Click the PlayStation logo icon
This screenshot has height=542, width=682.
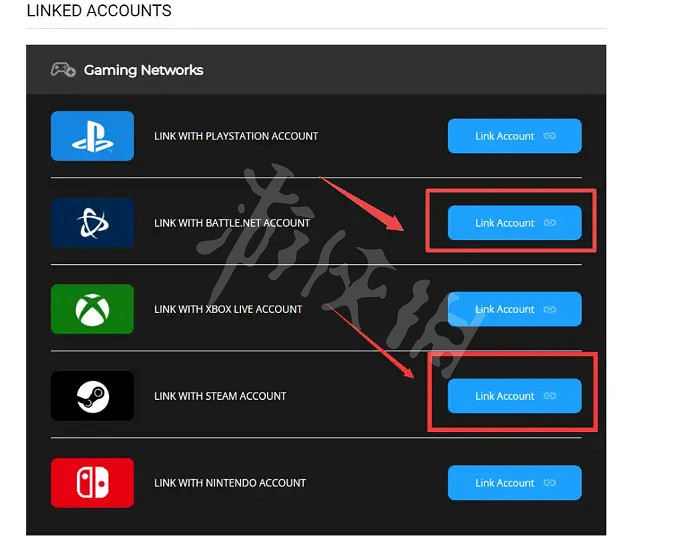[92, 136]
